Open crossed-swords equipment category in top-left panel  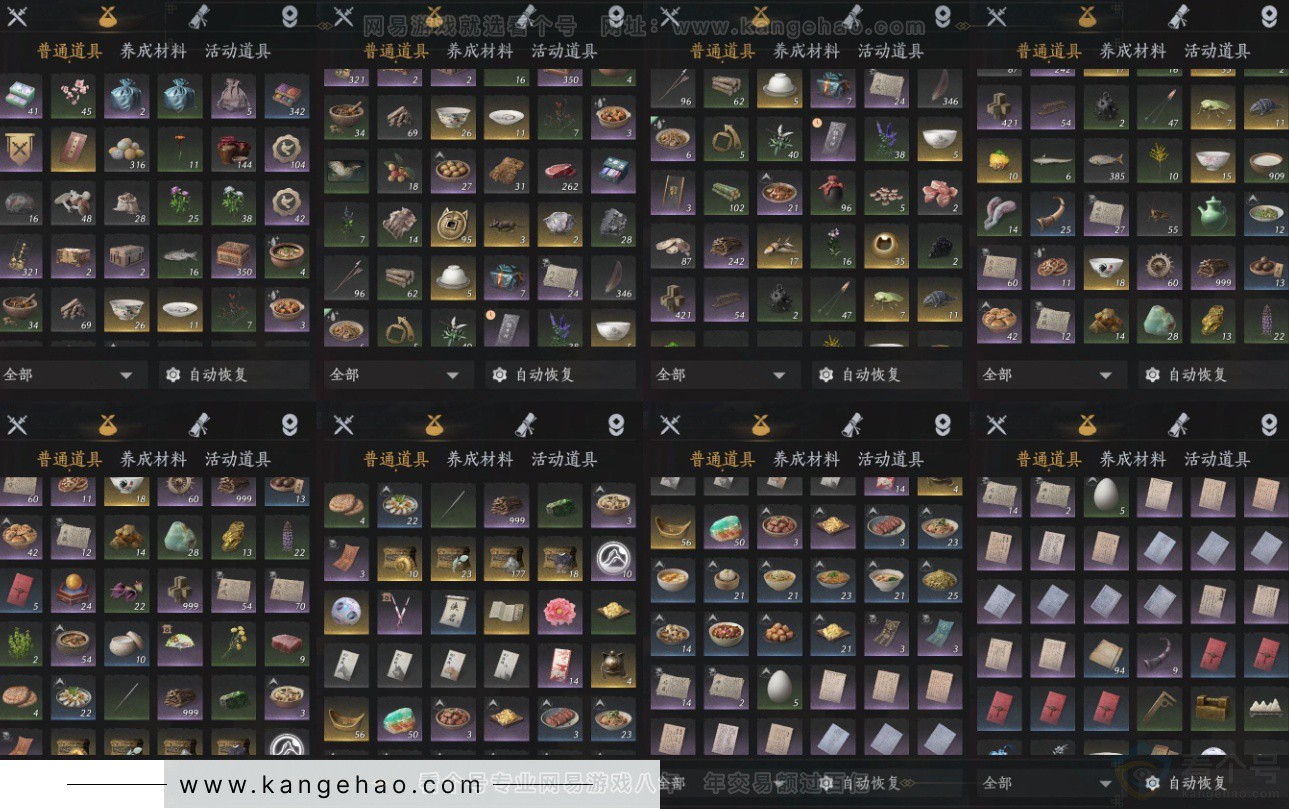(x=17, y=16)
